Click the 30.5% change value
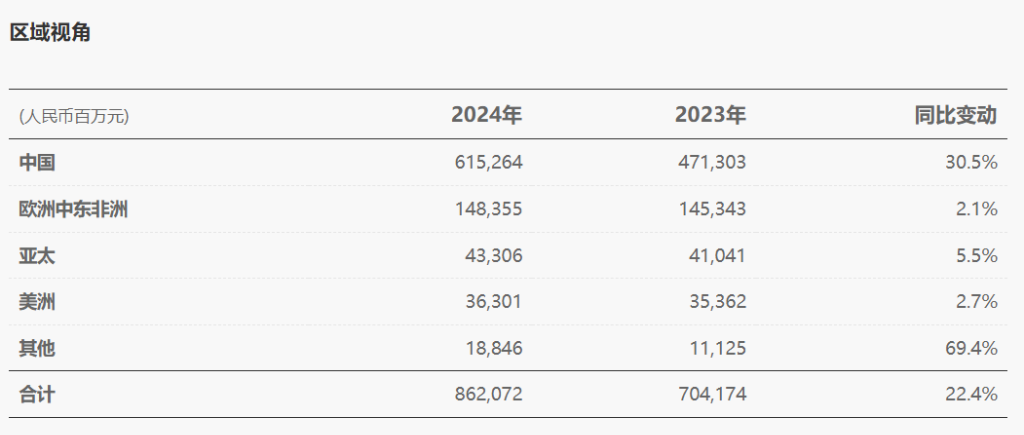Viewport: 1024px width, 435px height. coord(971,162)
